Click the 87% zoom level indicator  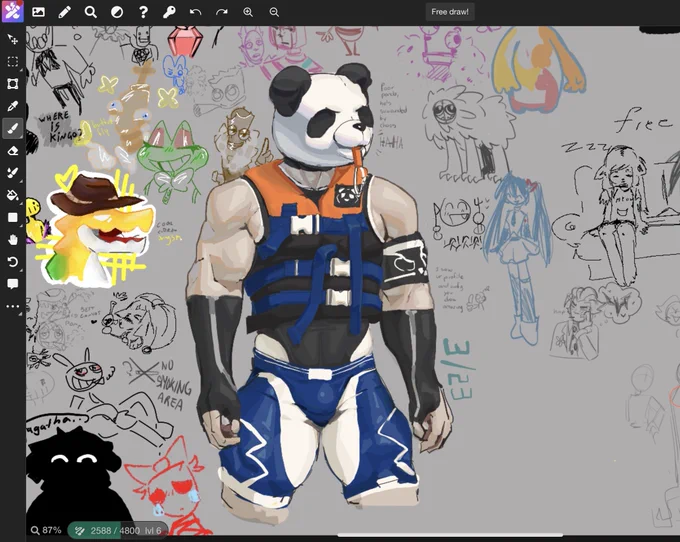[46, 530]
